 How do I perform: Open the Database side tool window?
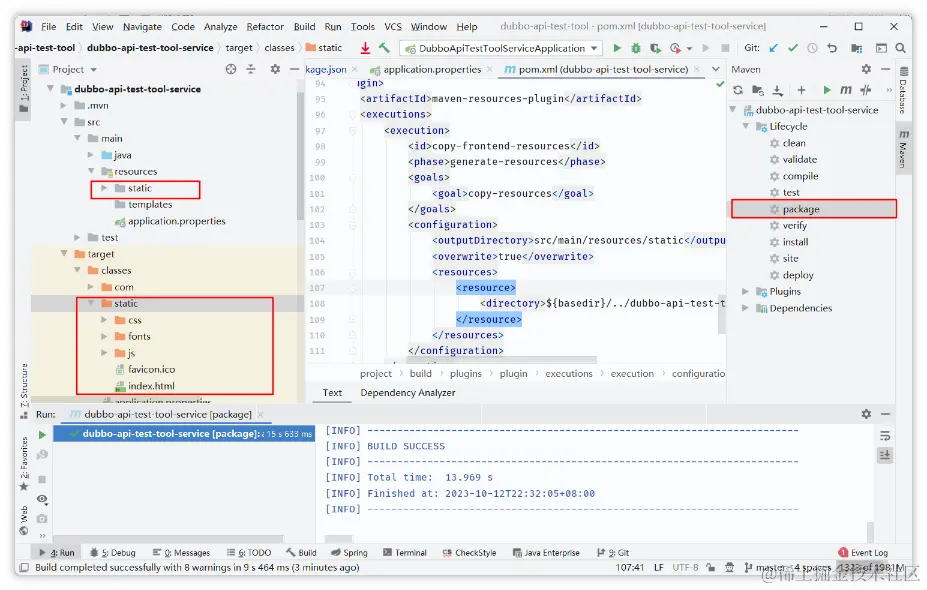pos(903,90)
